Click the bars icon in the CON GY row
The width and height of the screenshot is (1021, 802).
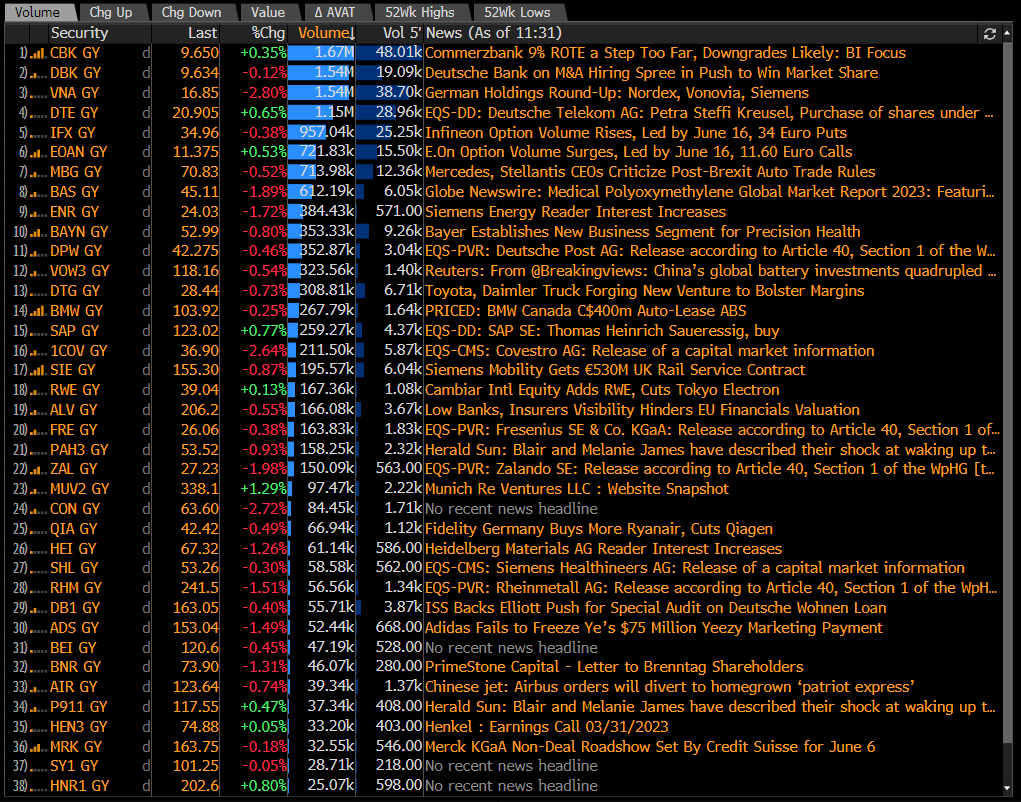point(38,509)
